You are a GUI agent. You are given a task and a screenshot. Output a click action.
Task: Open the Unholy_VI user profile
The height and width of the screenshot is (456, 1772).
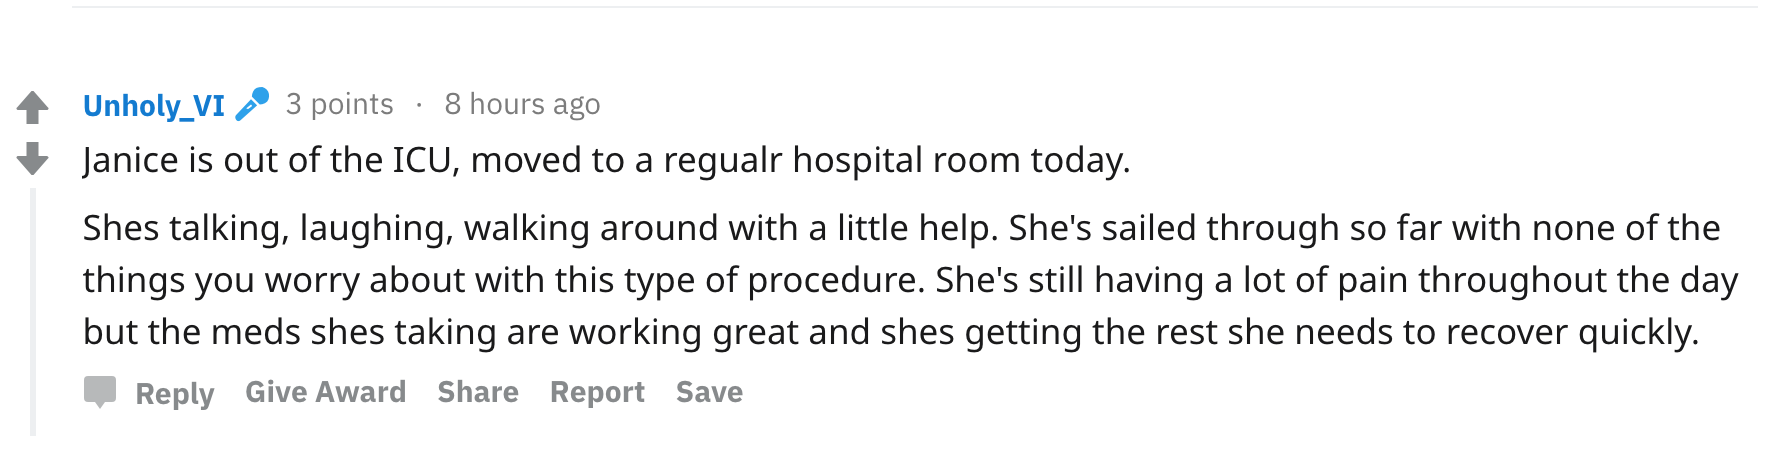[x=154, y=105]
